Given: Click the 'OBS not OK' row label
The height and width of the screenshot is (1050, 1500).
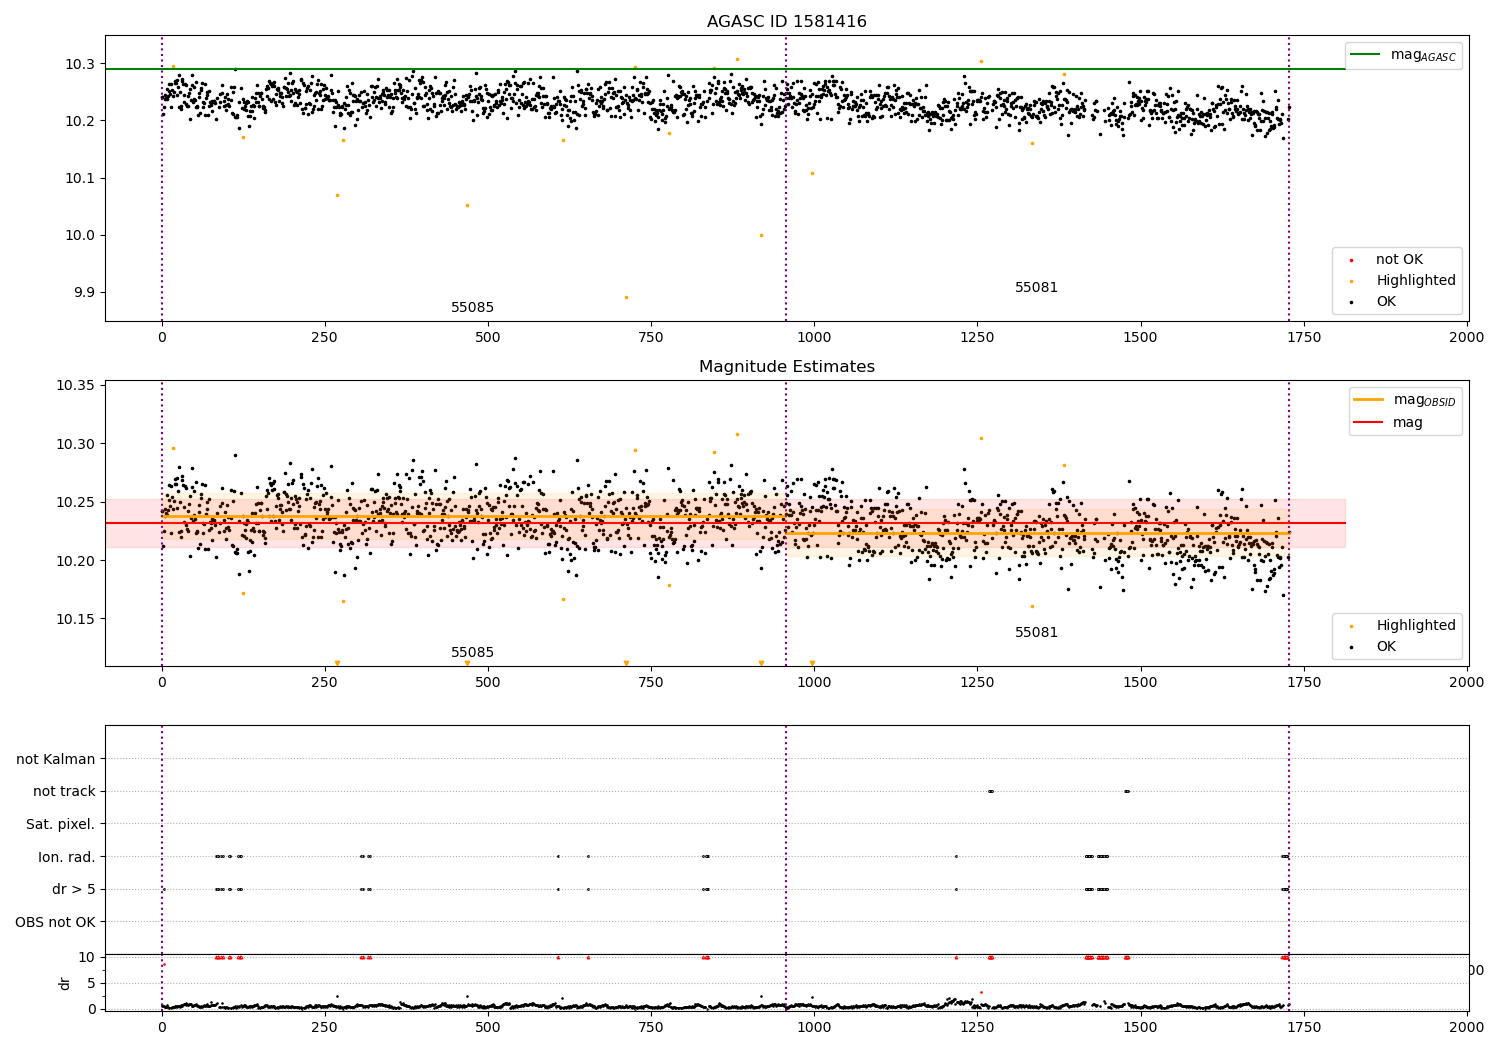Looking at the screenshot, I should click(x=56, y=922).
